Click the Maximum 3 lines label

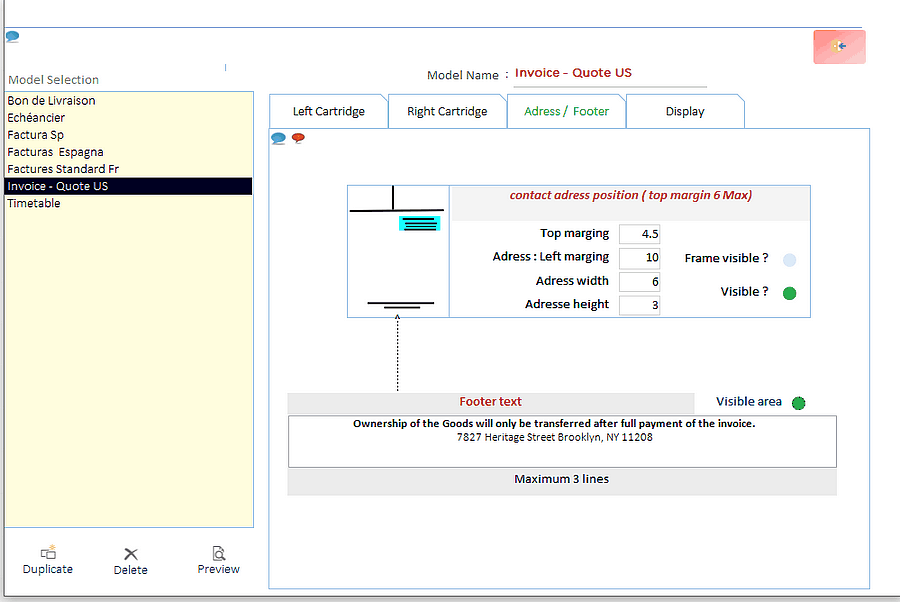point(561,479)
